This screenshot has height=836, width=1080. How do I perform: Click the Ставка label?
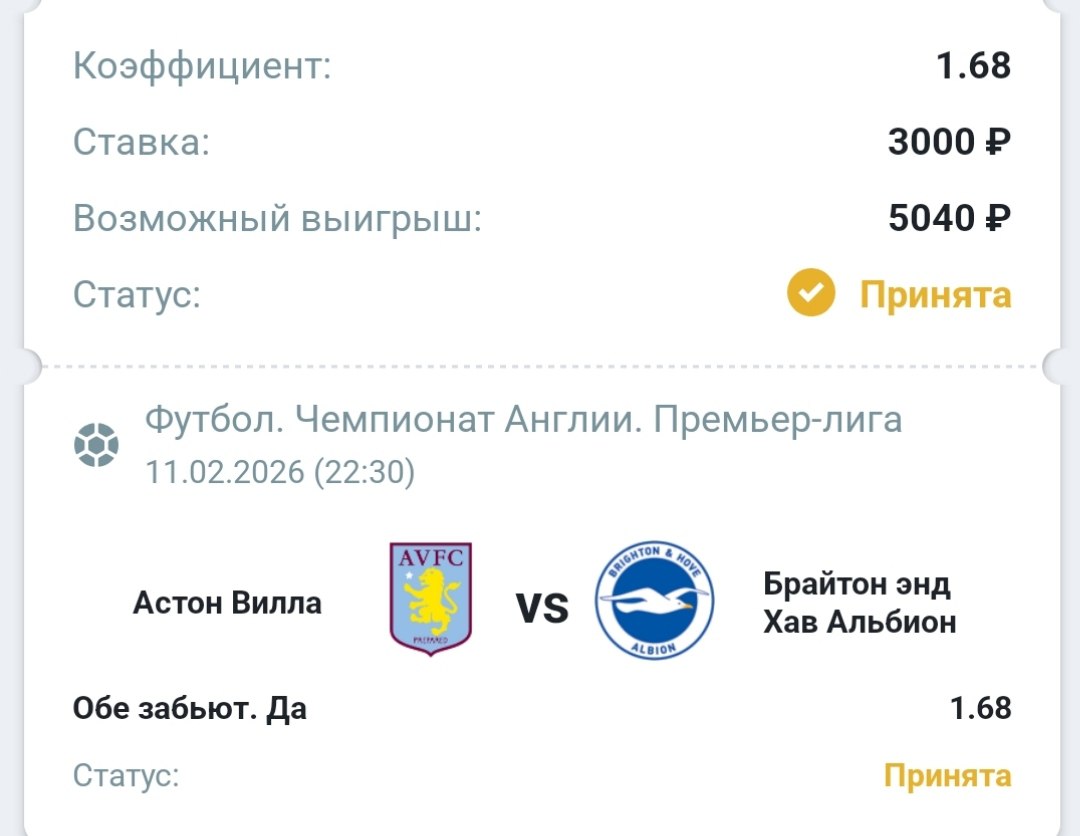coord(141,143)
